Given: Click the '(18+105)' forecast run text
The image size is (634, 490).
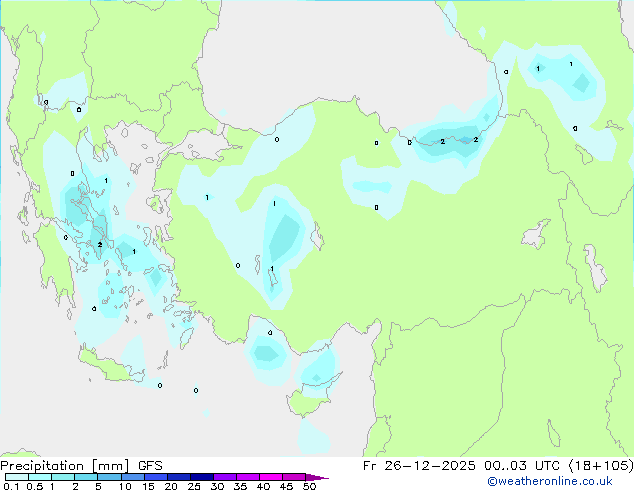Looking at the screenshot, I should (601, 466).
